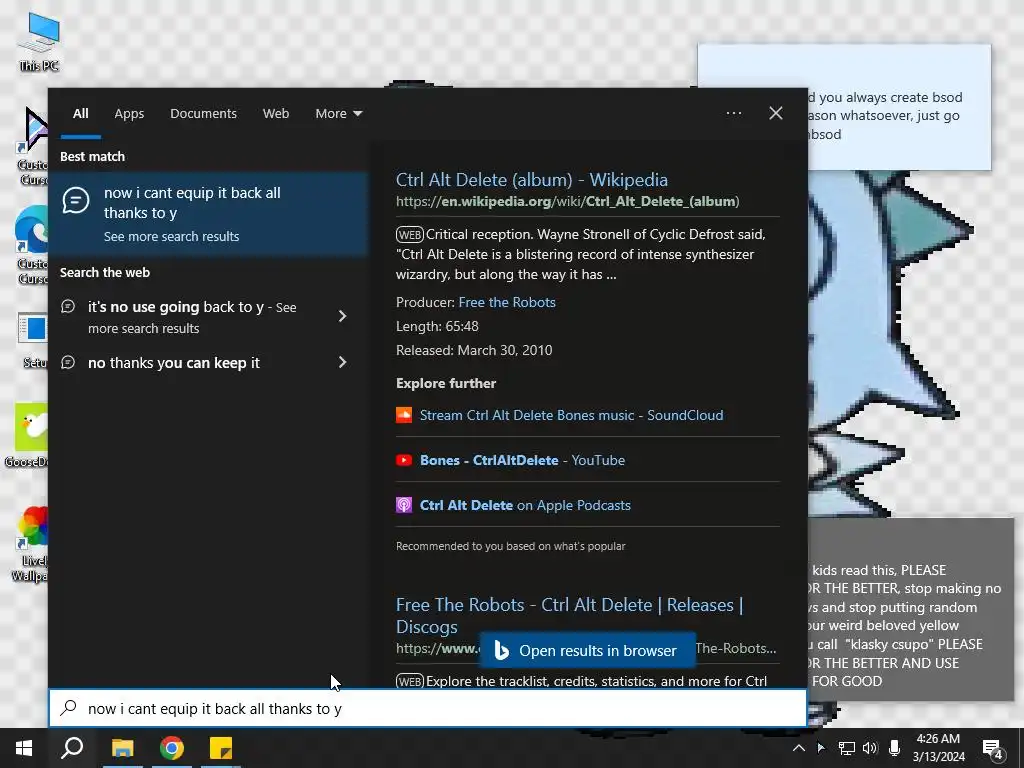Expand the More dropdown in search
The image size is (1024, 768).
tap(338, 114)
